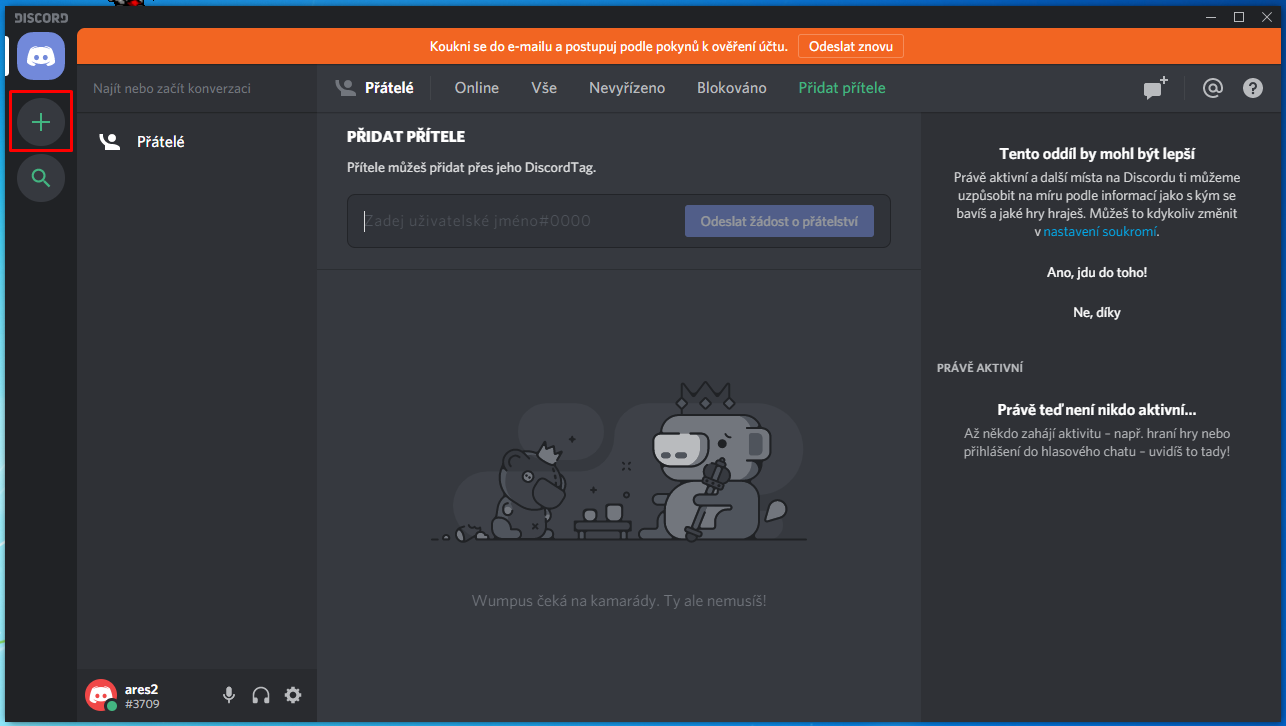Open mentions with the @ icon
The image size is (1286, 726).
coord(1212,88)
